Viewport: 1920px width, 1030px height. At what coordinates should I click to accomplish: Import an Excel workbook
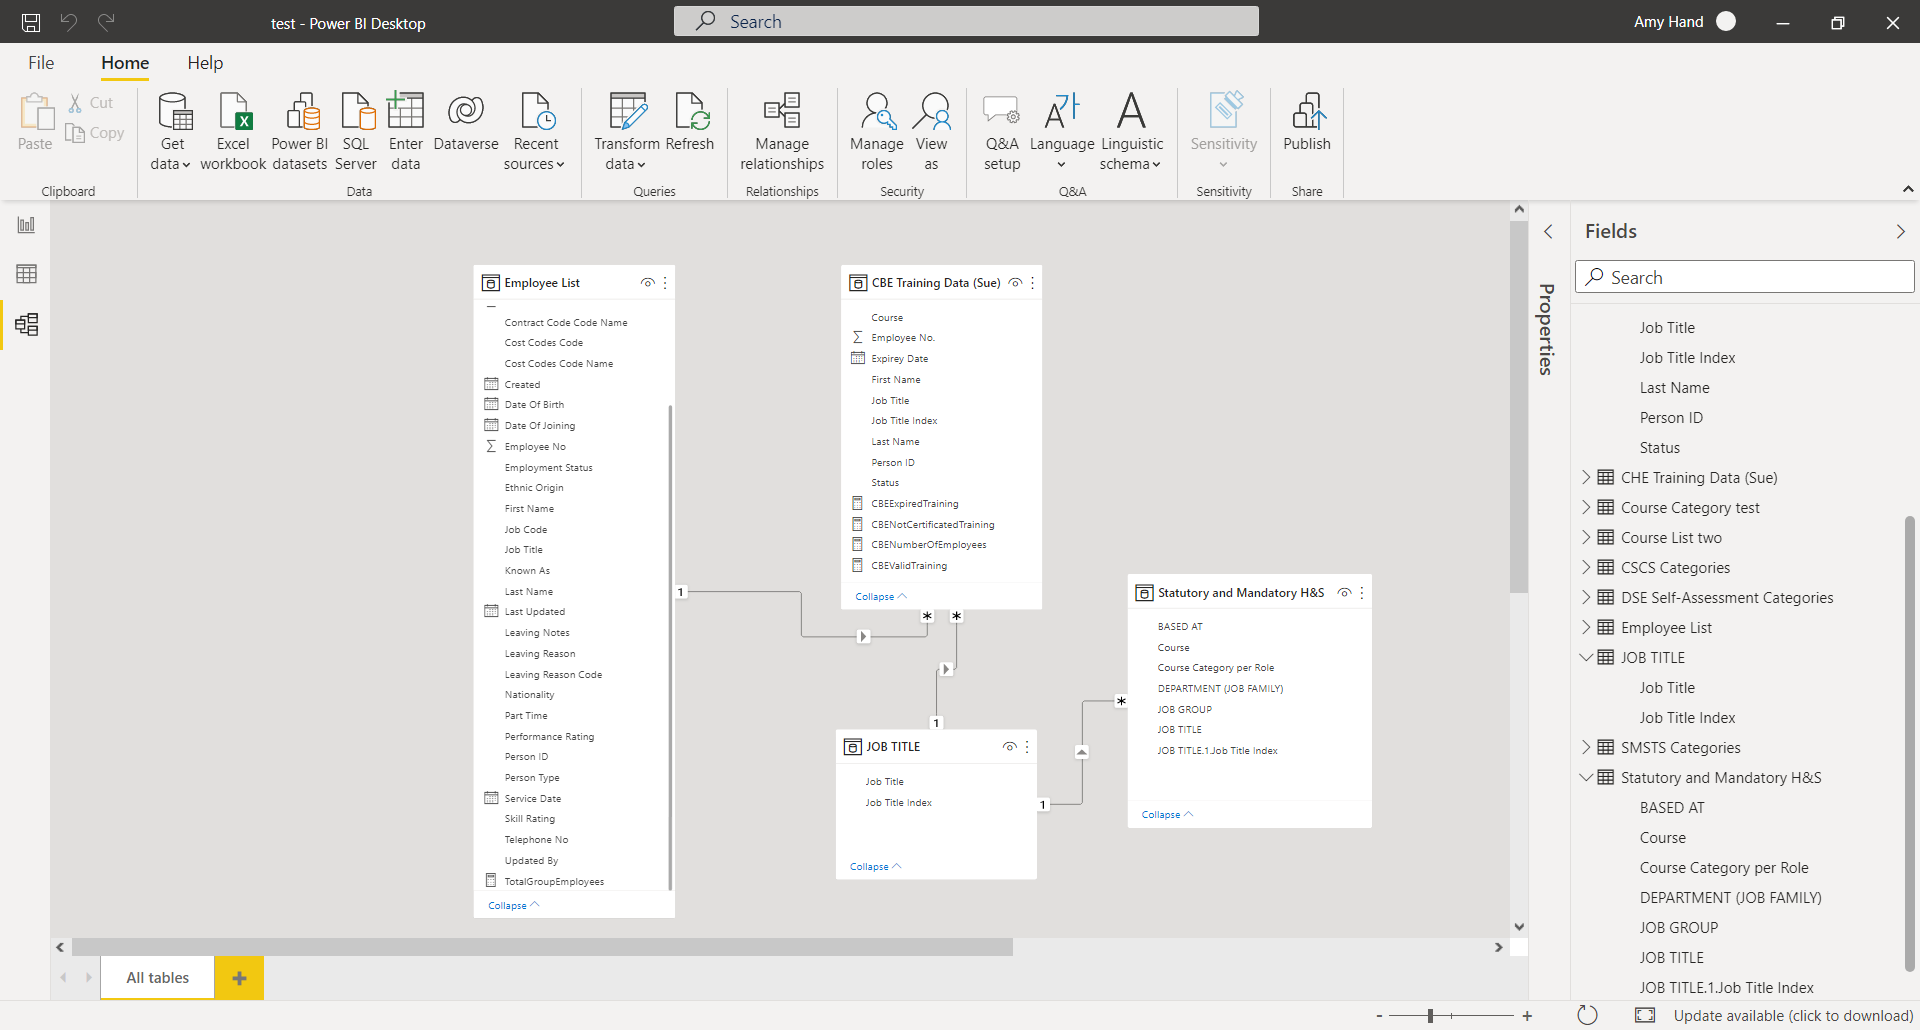pyautogui.click(x=233, y=132)
